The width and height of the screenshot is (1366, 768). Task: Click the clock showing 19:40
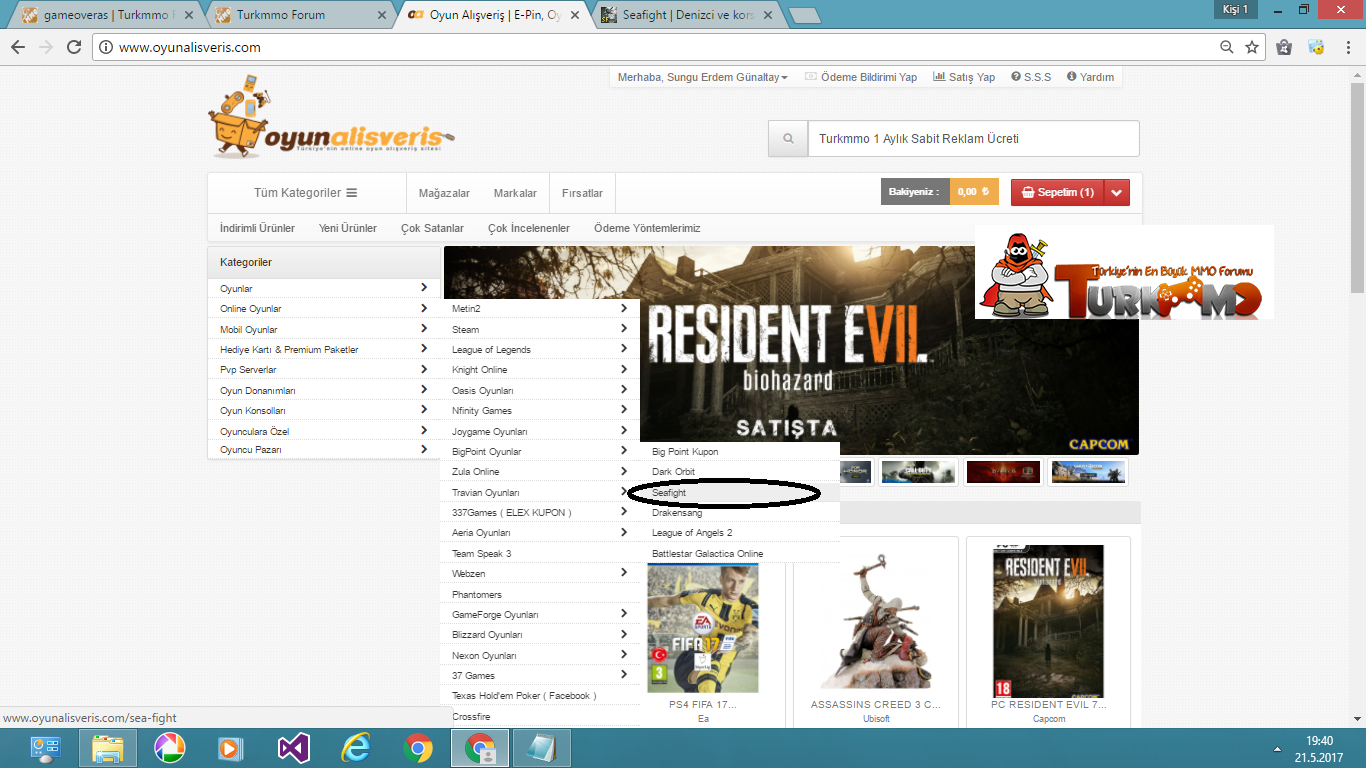(x=1320, y=741)
